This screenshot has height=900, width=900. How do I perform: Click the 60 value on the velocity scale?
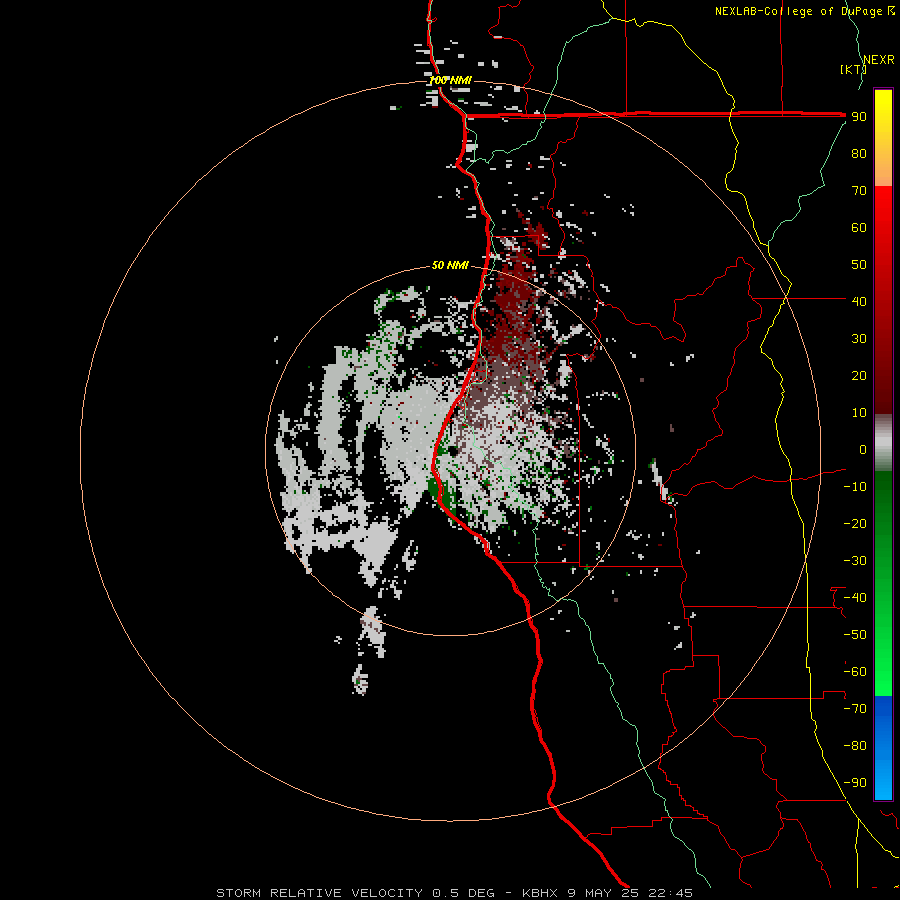point(859,228)
